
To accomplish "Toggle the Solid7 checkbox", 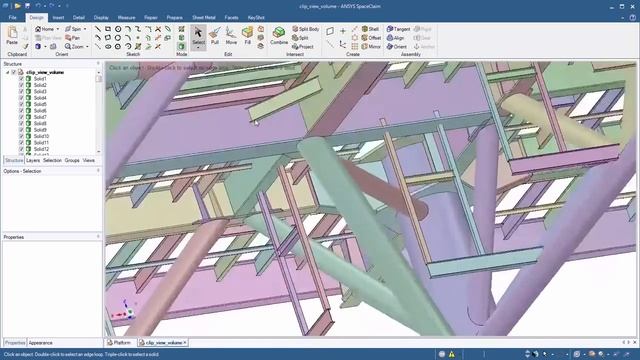I will click(21, 117).
